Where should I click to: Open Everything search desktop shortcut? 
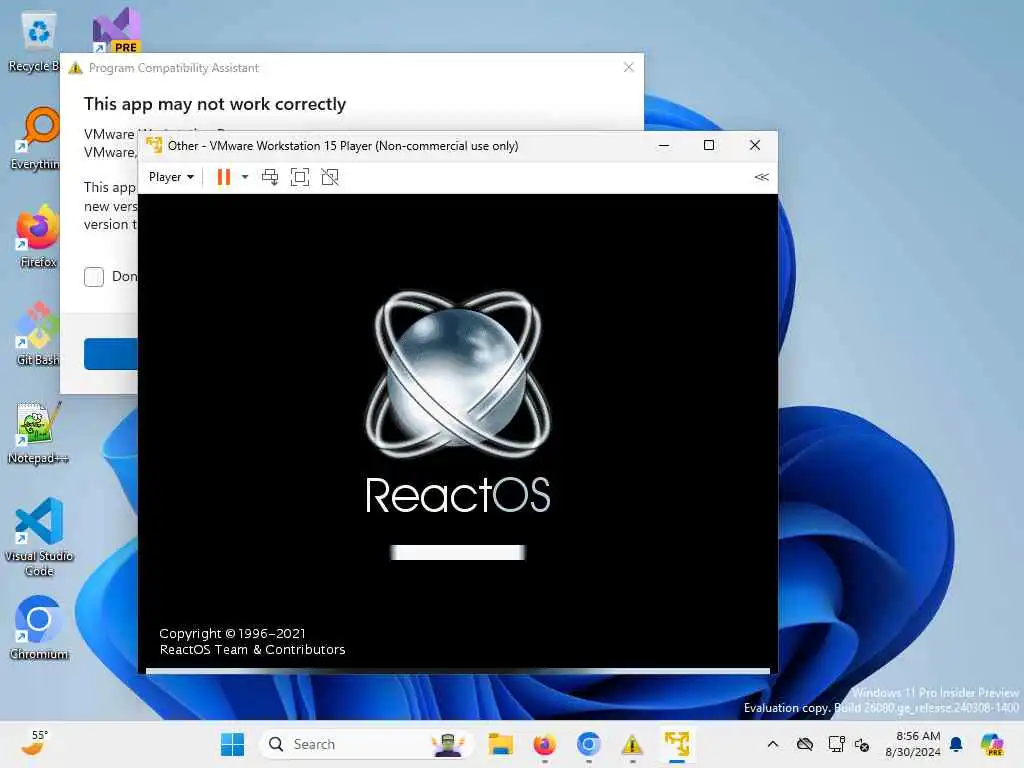[37, 138]
